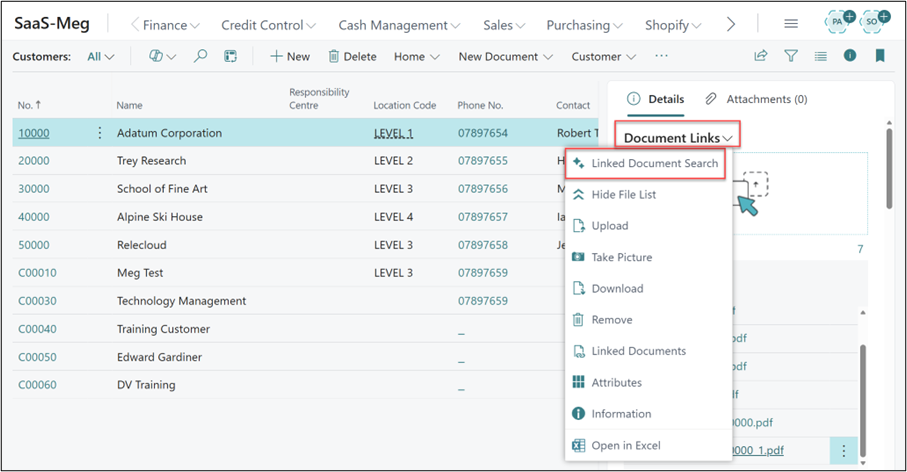Open customer number C00060 link

(37, 385)
